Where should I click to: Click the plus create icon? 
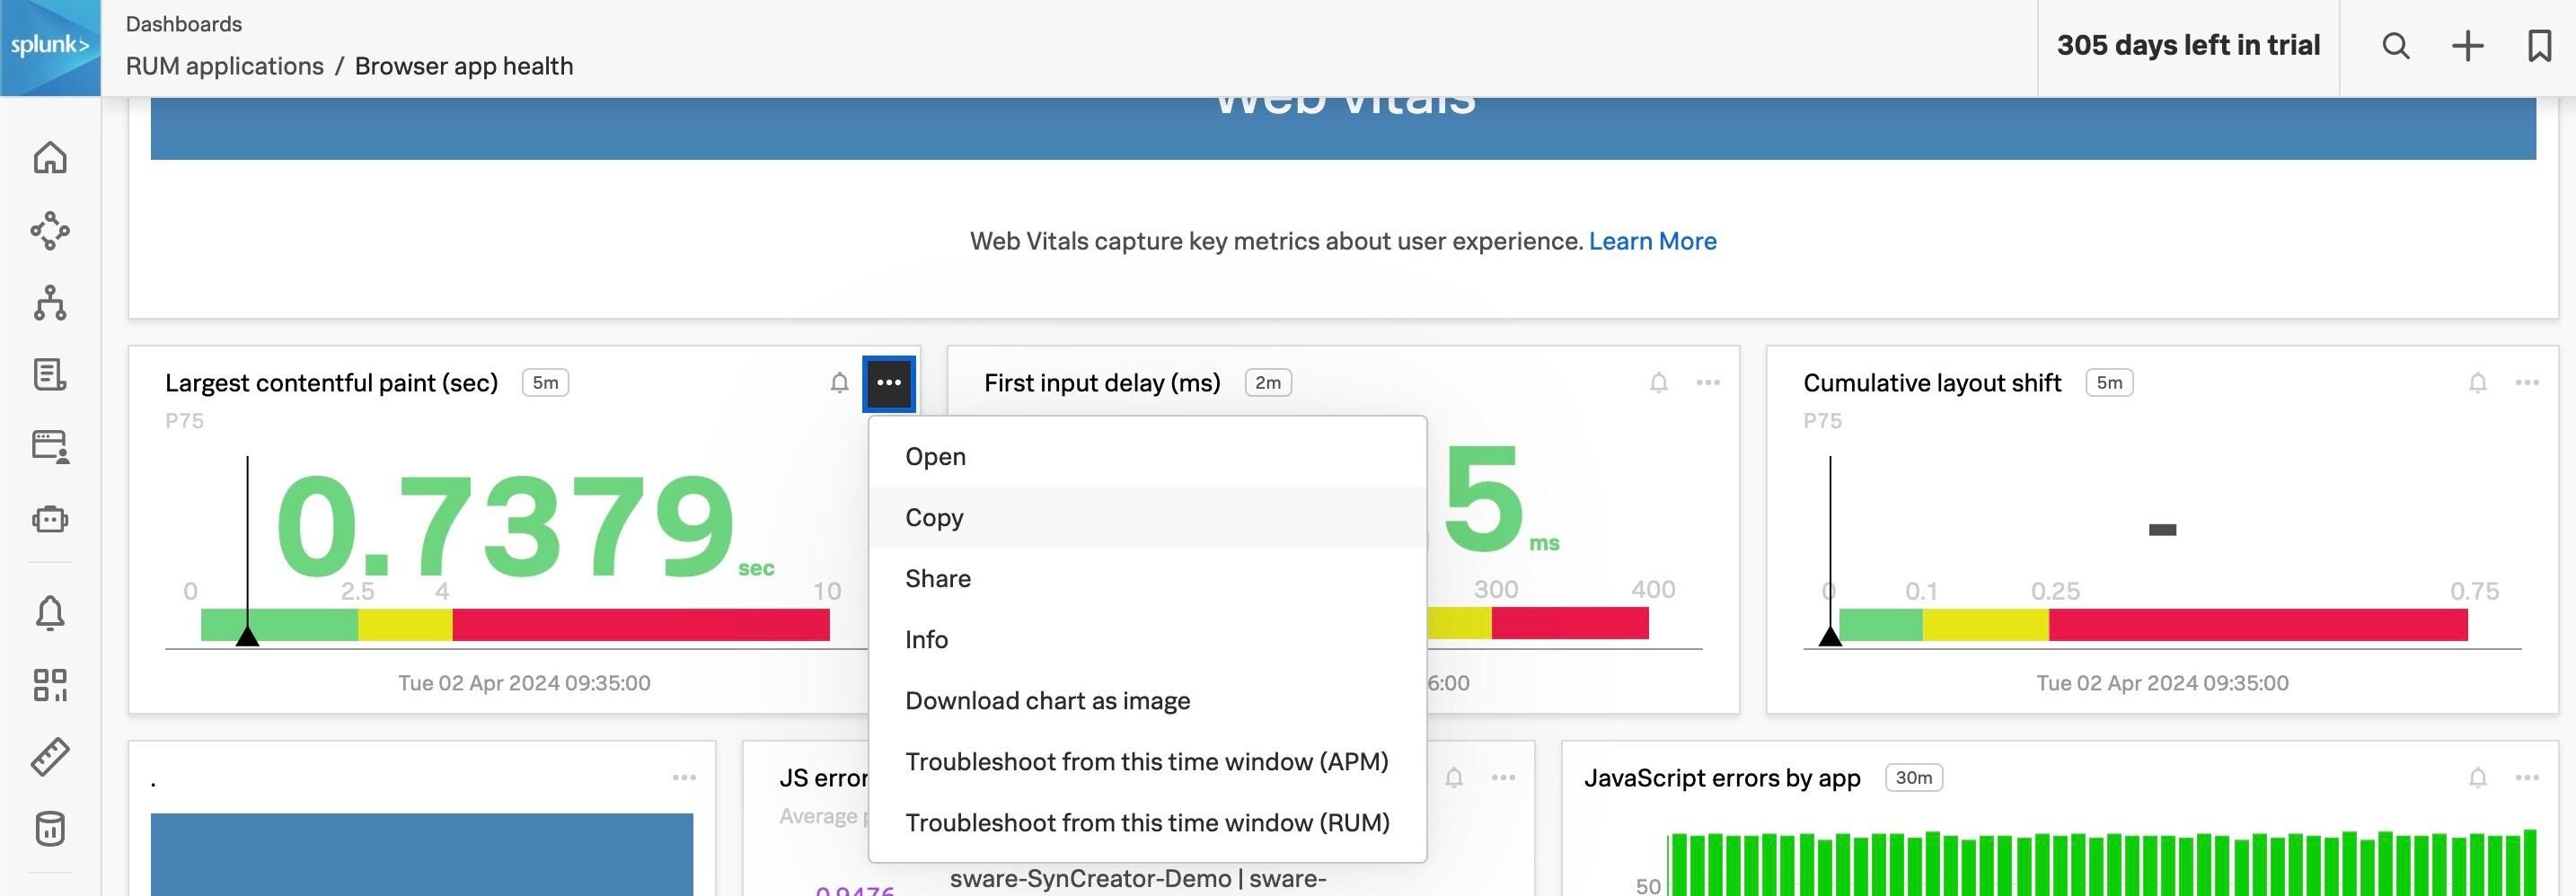(x=2468, y=46)
